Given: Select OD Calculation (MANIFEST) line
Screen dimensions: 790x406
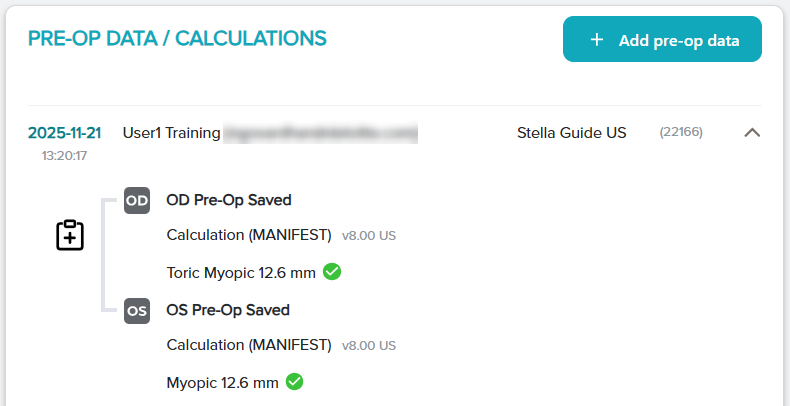Looking at the screenshot, I should click(249, 236).
